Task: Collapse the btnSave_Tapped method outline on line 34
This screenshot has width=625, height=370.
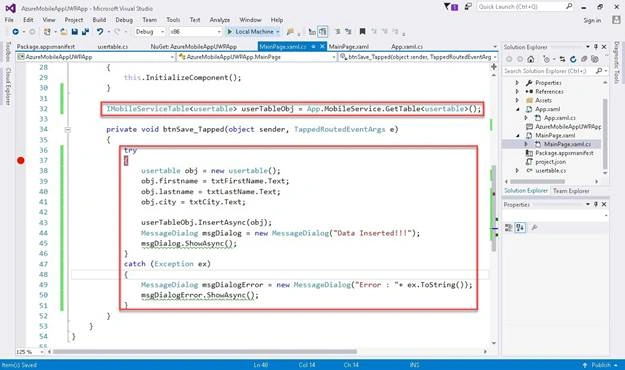Action: point(67,130)
